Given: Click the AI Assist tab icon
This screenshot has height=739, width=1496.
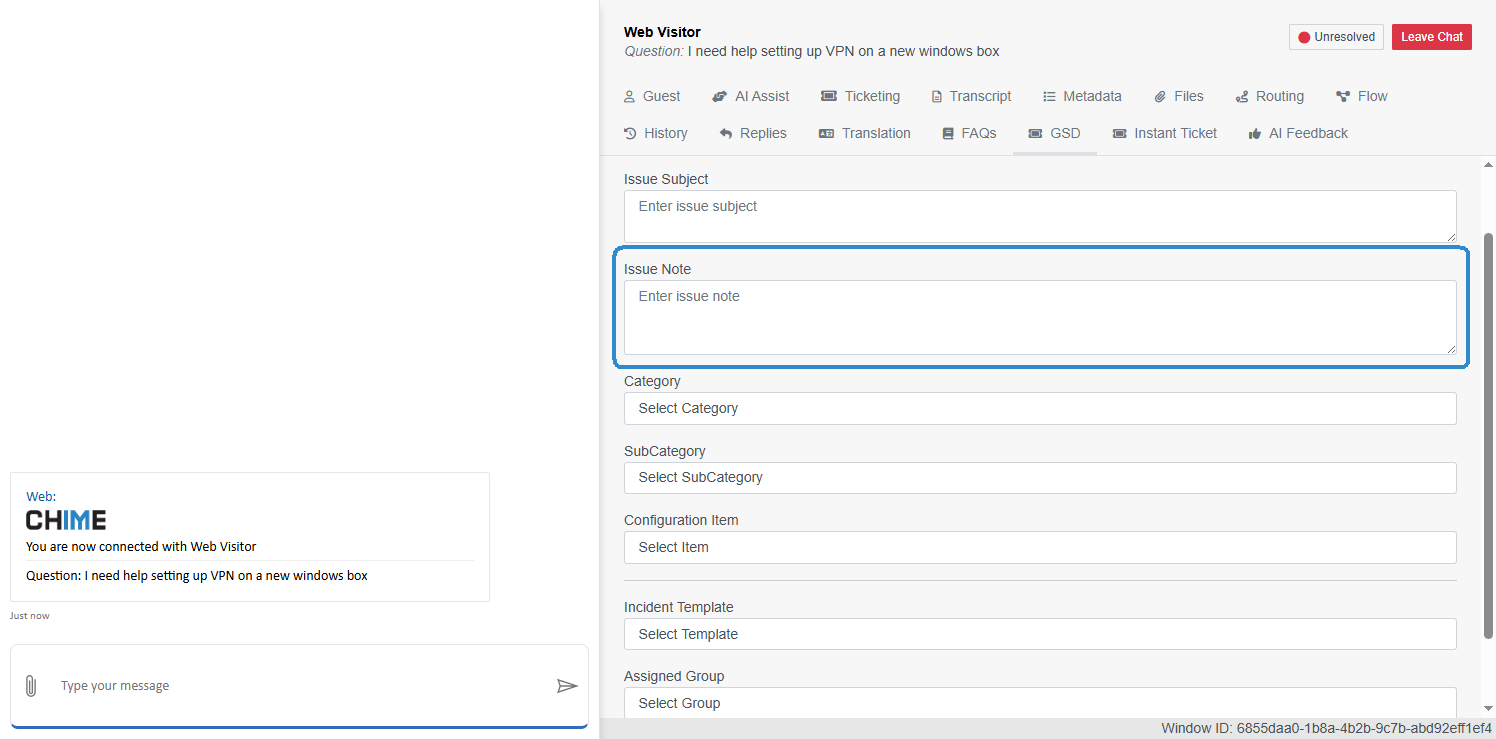Looking at the screenshot, I should (x=719, y=97).
